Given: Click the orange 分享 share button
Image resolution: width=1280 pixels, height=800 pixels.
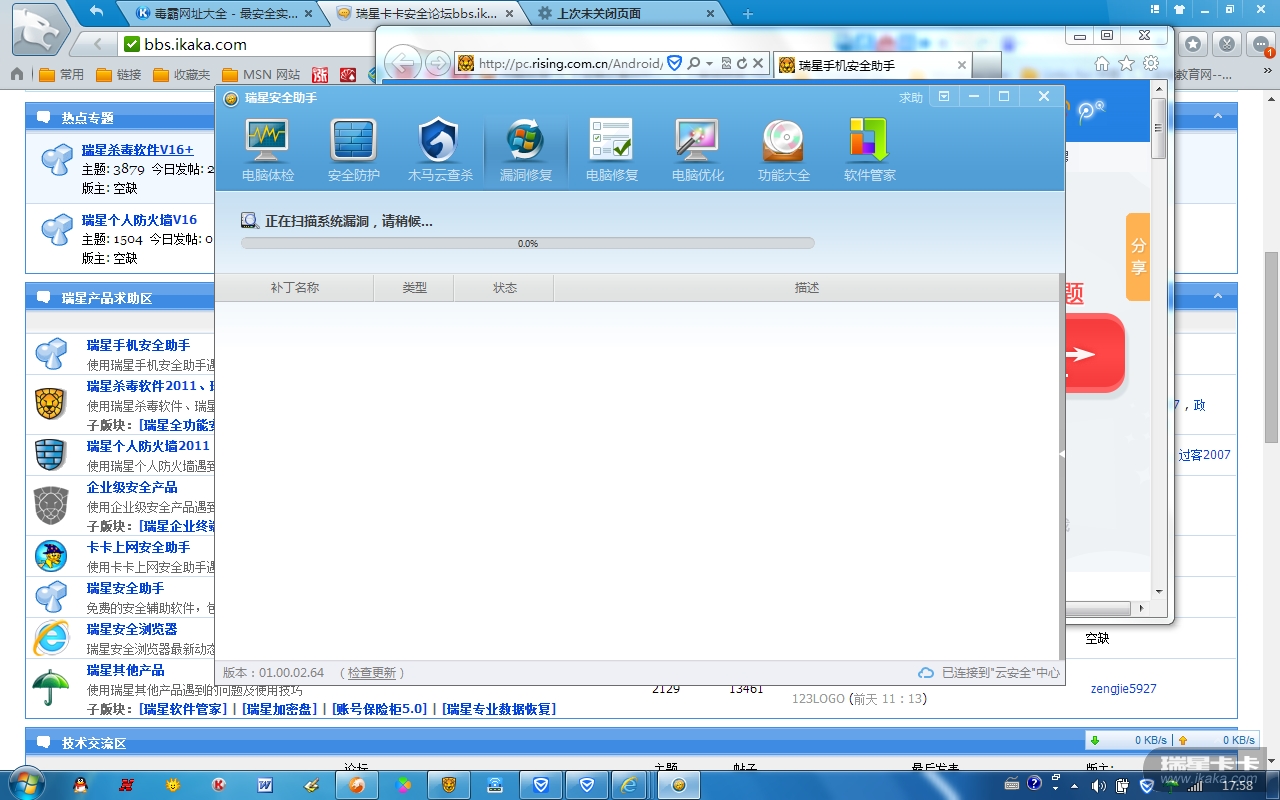Looking at the screenshot, I should point(1138,257).
